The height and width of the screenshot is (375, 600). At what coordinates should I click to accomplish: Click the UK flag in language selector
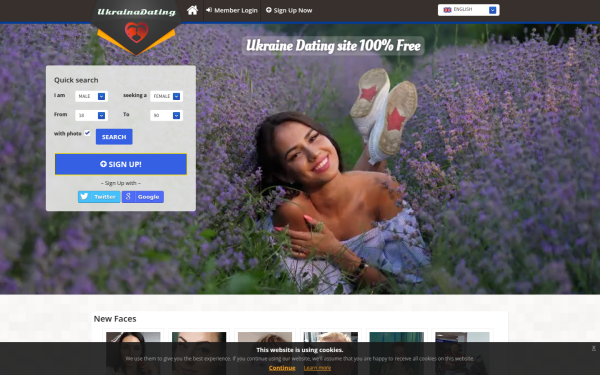(447, 10)
